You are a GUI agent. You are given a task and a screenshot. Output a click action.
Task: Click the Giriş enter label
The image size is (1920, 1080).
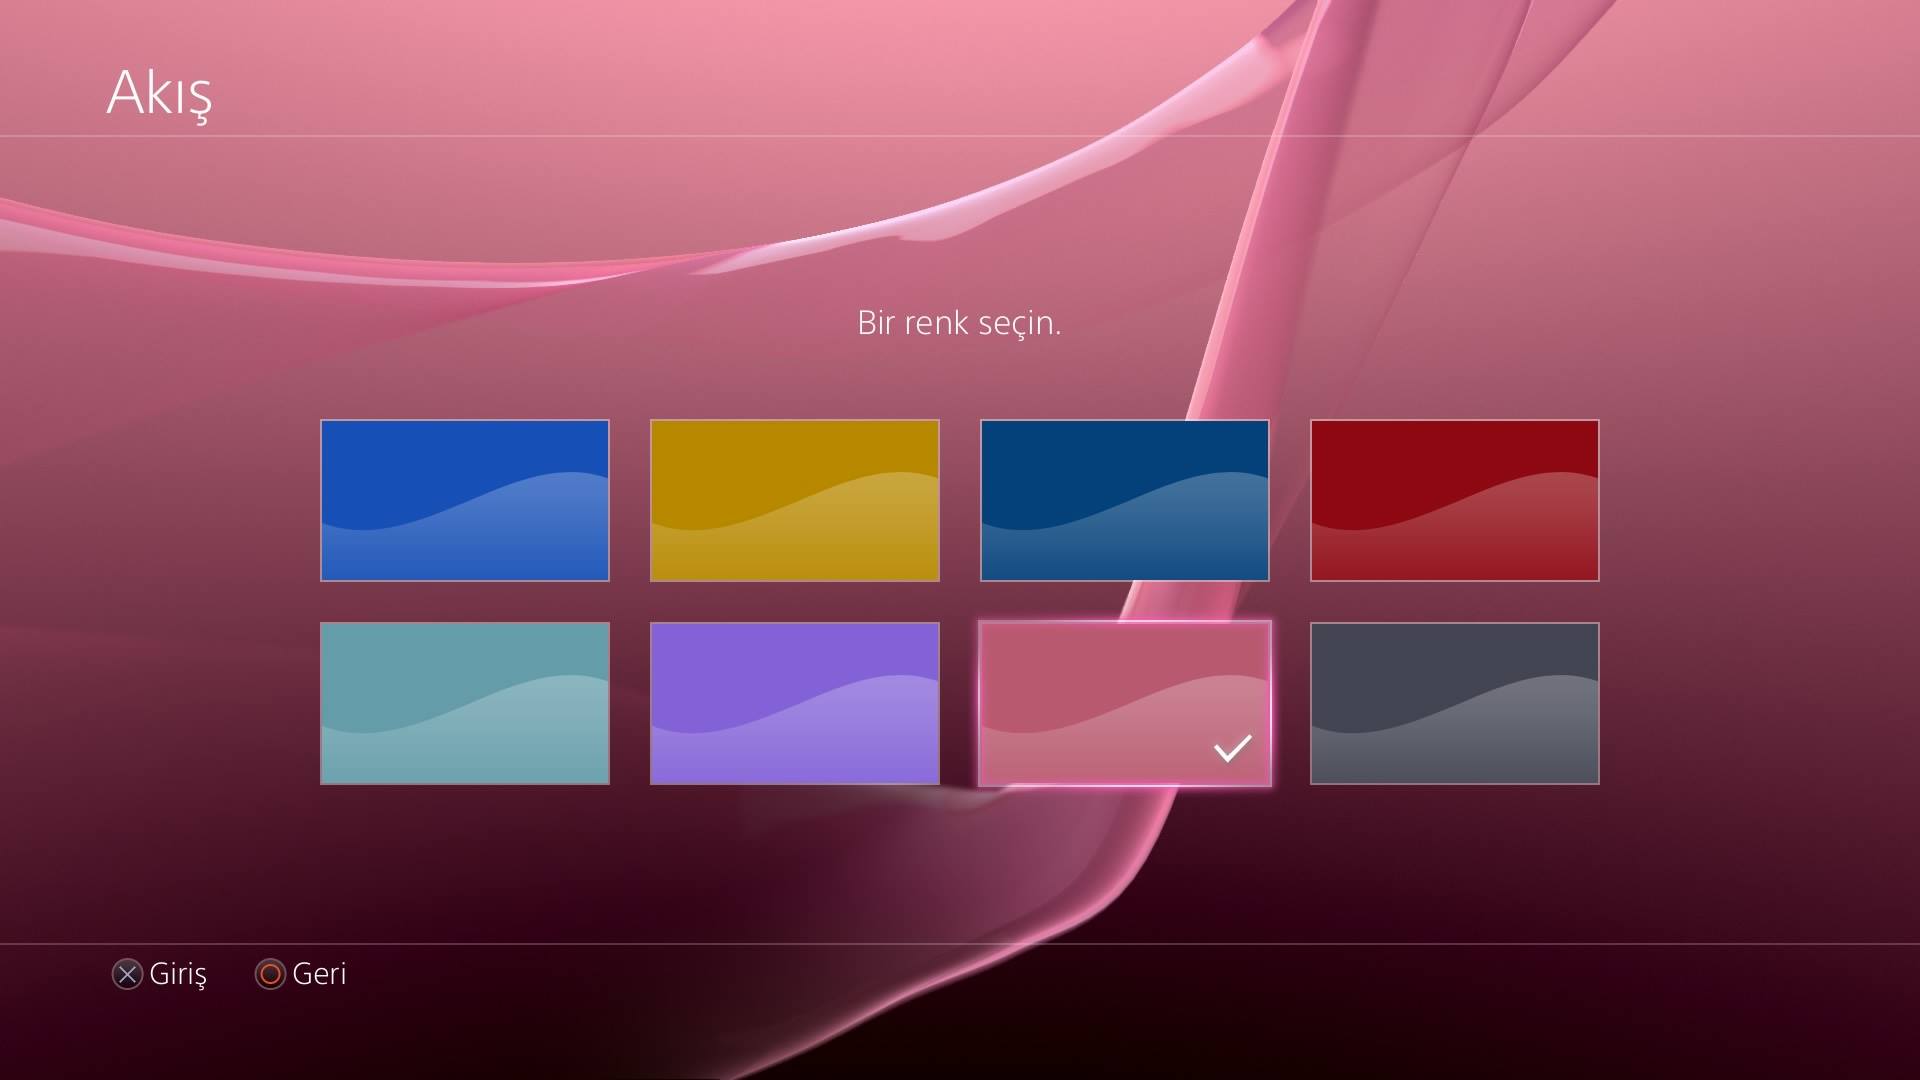click(177, 974)
